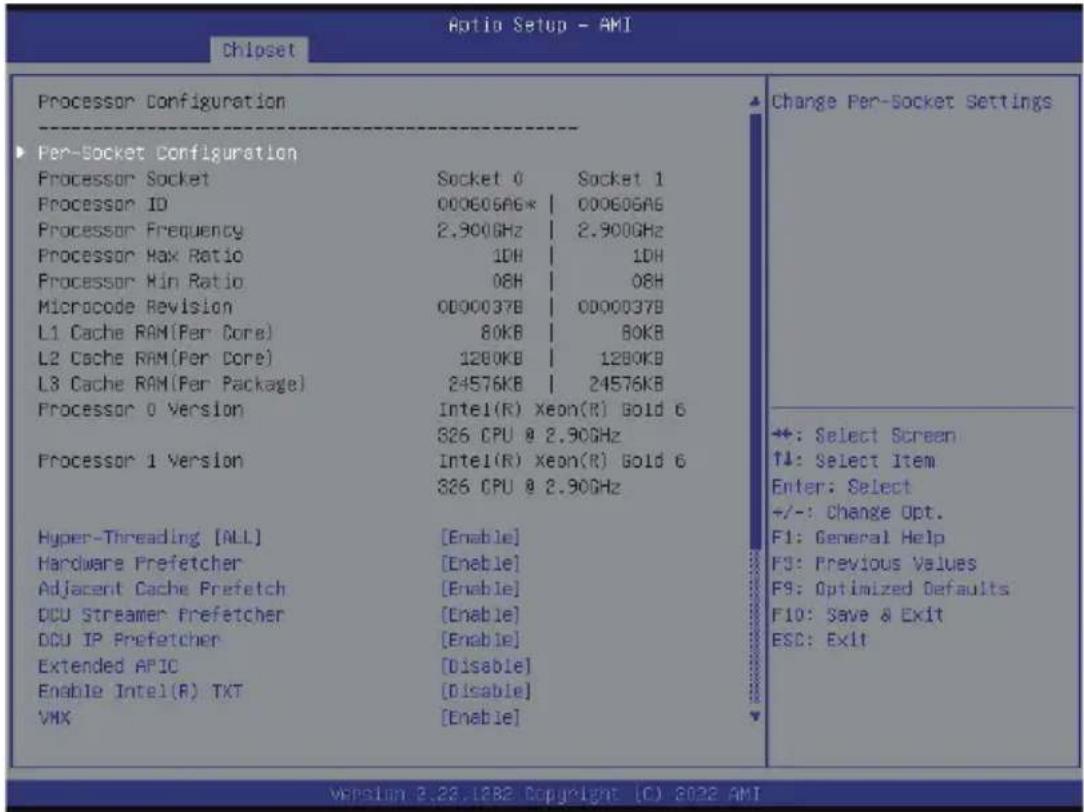Click the F3: Previous Values hint
Image resolution: width=1084 pixels, height=812 pixels.
(x=874, y=563)
